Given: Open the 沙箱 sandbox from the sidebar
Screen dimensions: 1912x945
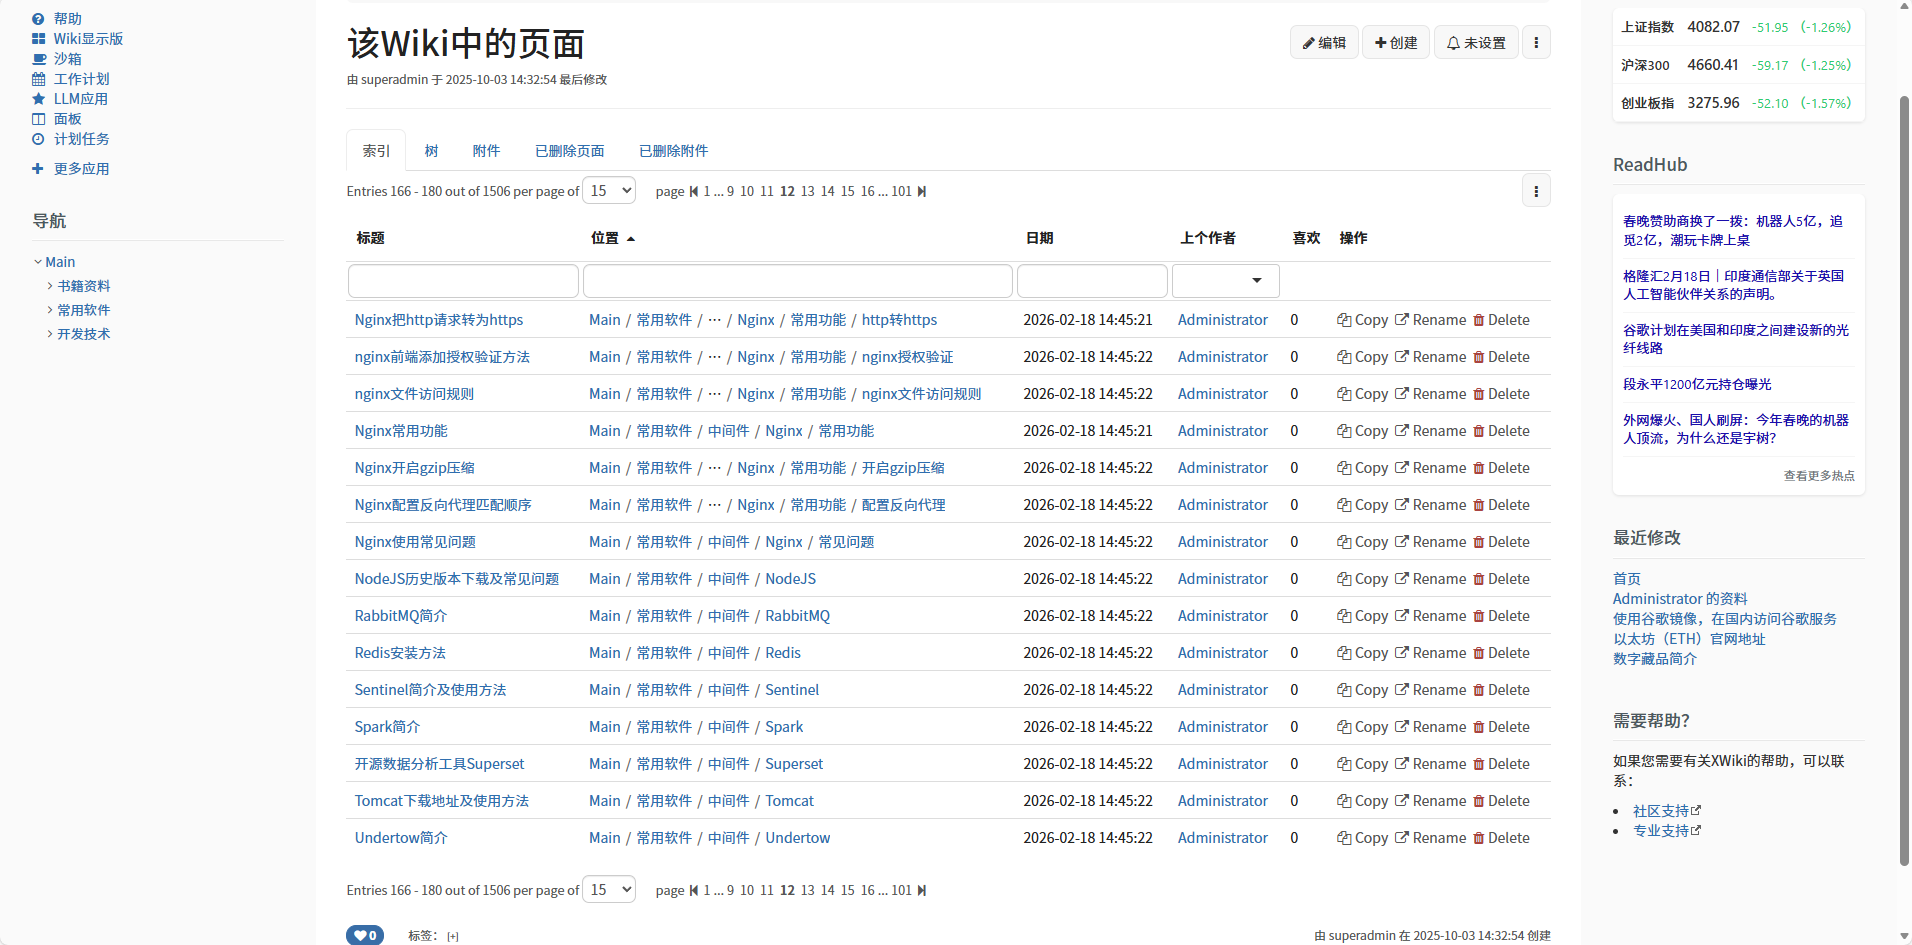Looking at the screenshot, I should pos(68,58).
